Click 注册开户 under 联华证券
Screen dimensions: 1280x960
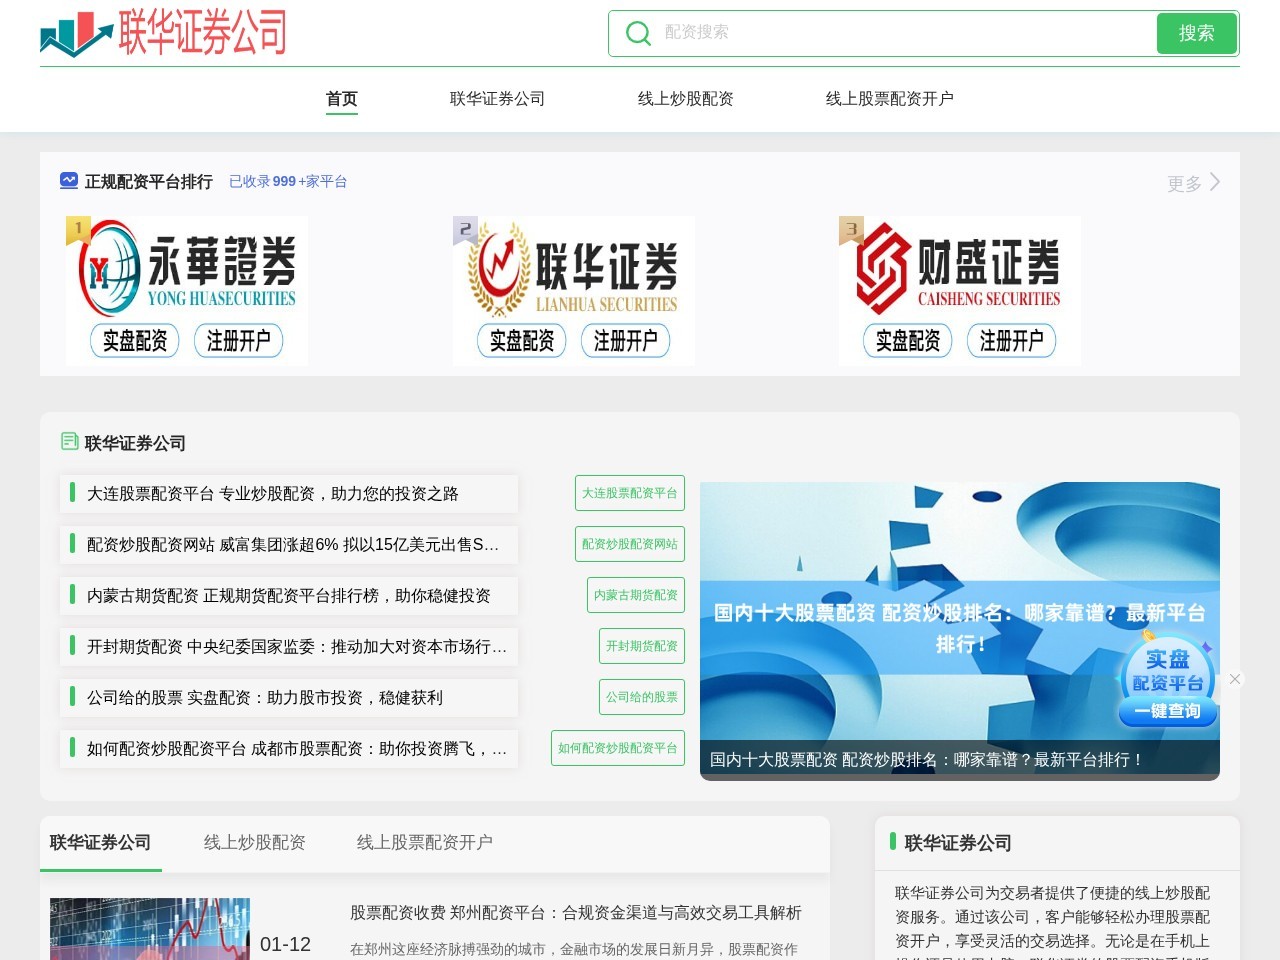pyautogui.click(x=626, y=341)
